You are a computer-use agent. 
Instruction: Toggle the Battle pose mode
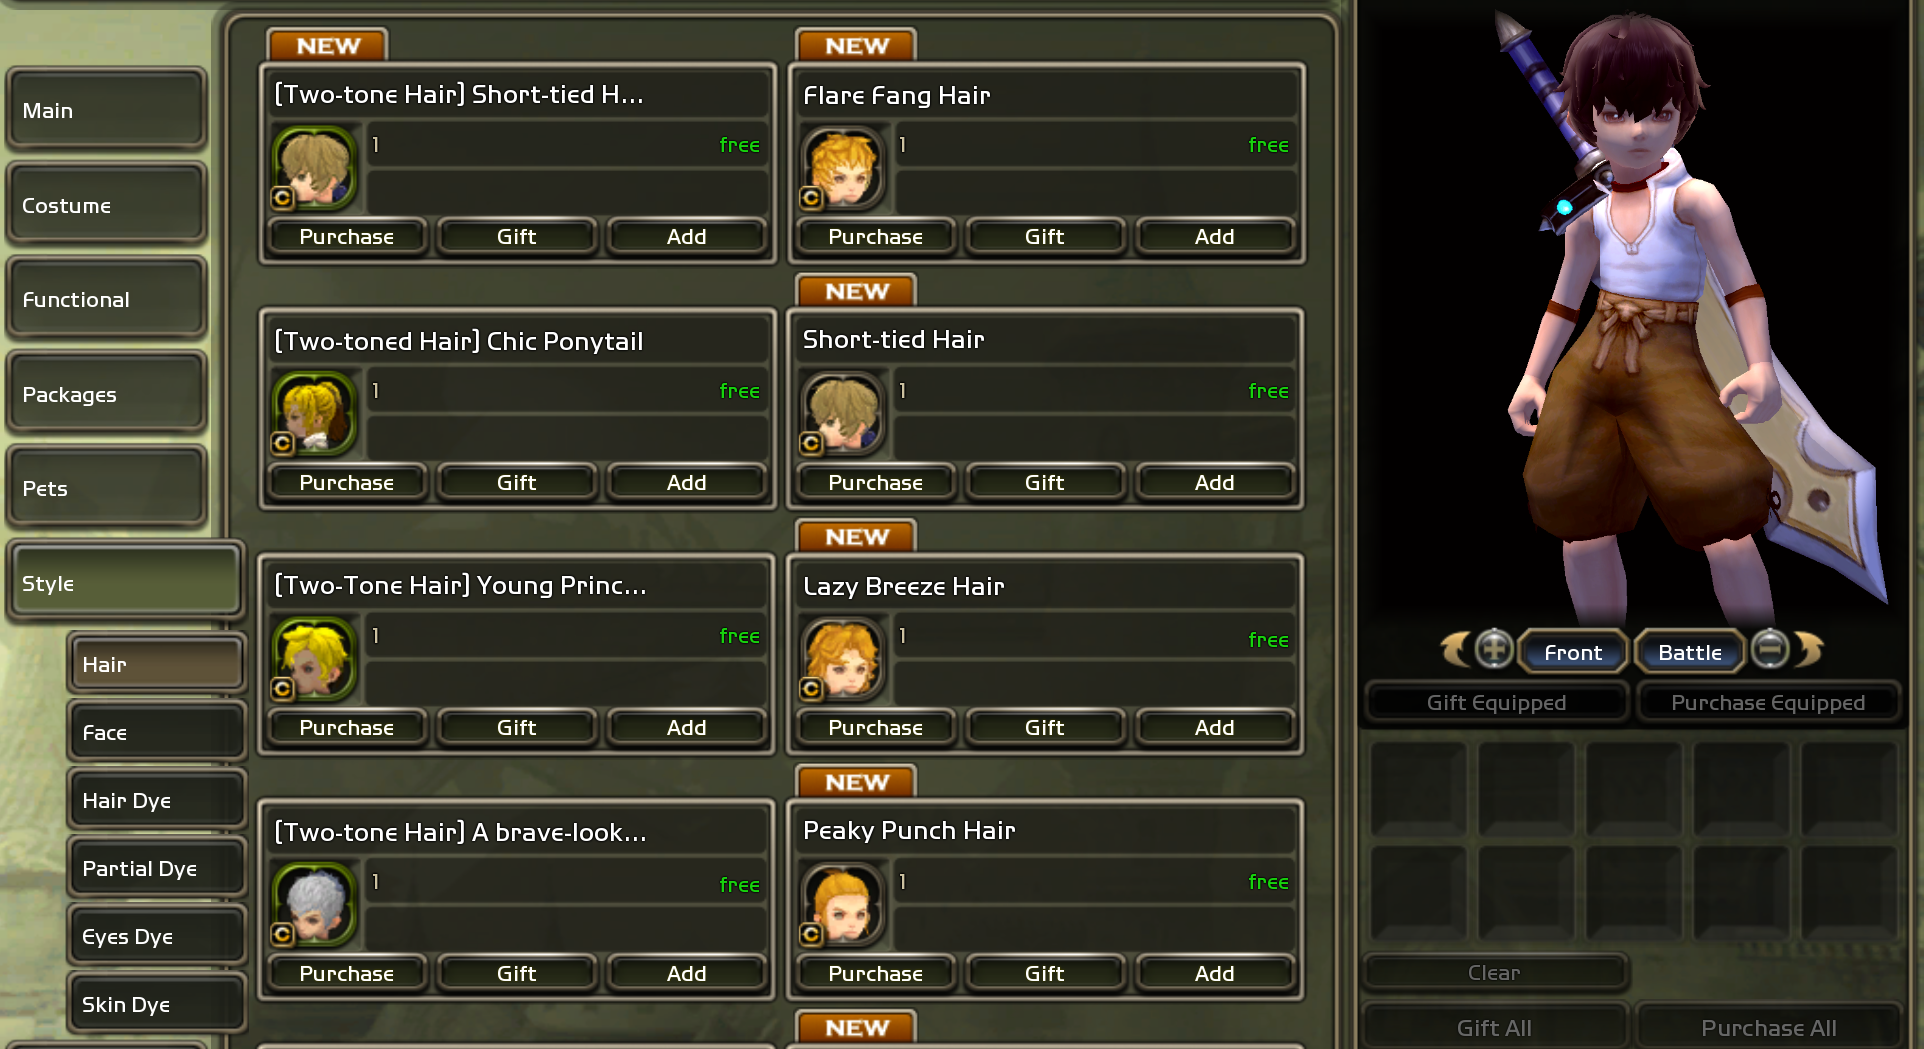click(x=1690, y=652)
